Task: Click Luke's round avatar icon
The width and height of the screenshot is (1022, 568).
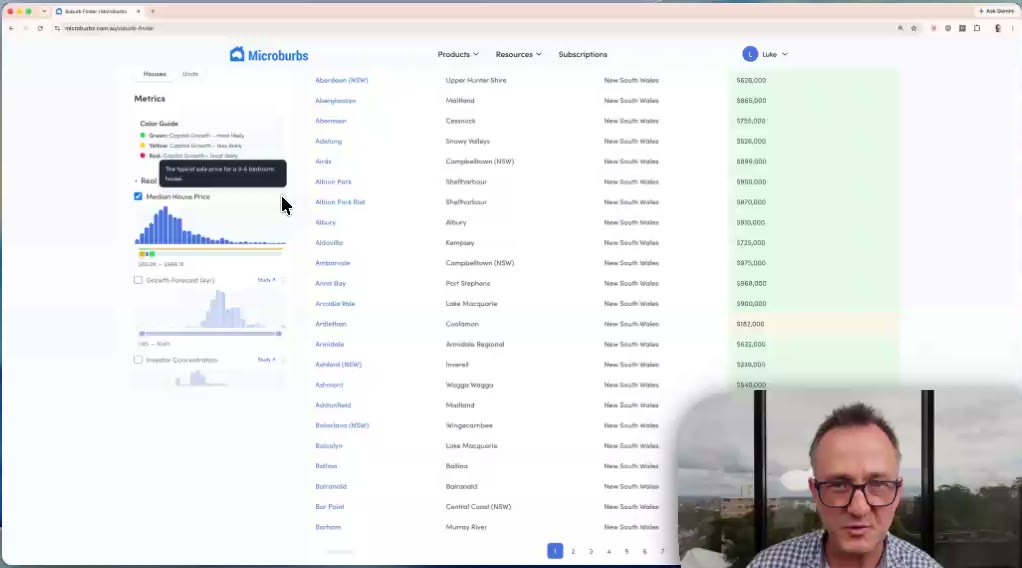Action: [x=750, y=54]
